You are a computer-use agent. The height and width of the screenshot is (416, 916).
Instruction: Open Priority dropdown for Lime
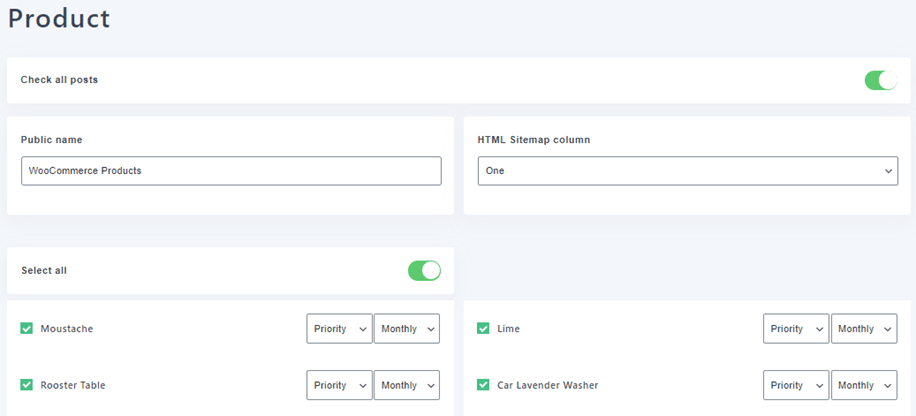click(x=796, y=329)
